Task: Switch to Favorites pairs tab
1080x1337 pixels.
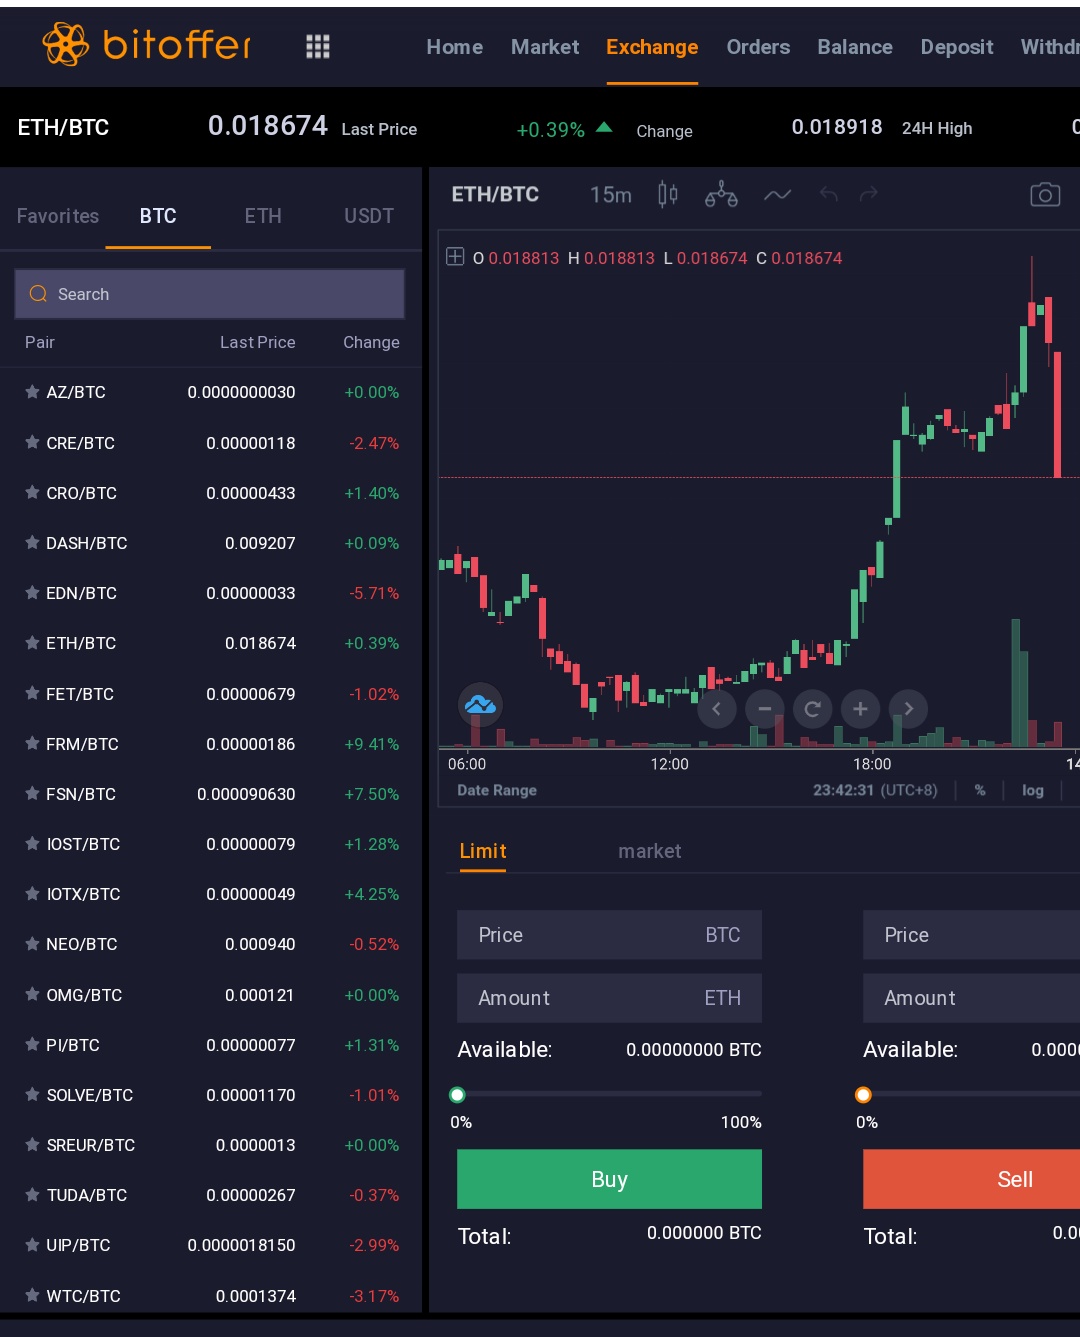Action: pyautogui.click(x=58, y=216)
